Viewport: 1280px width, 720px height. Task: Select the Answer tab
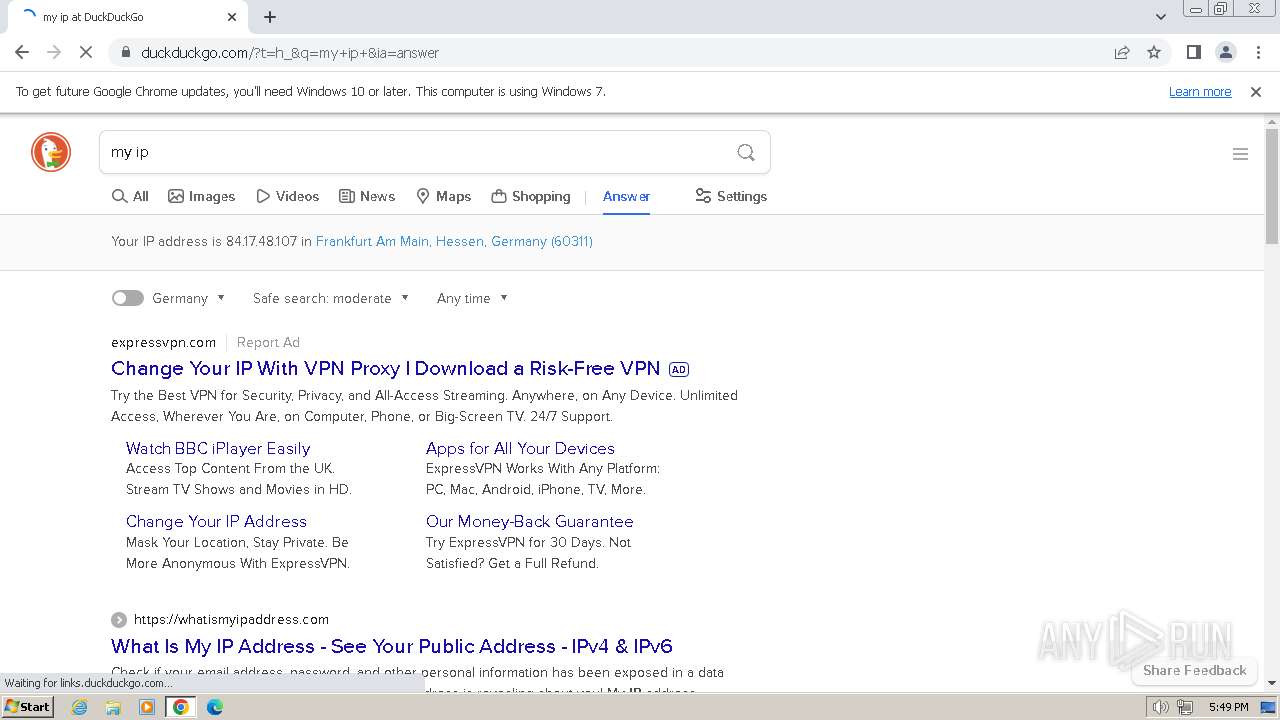(x=626, y=196)
